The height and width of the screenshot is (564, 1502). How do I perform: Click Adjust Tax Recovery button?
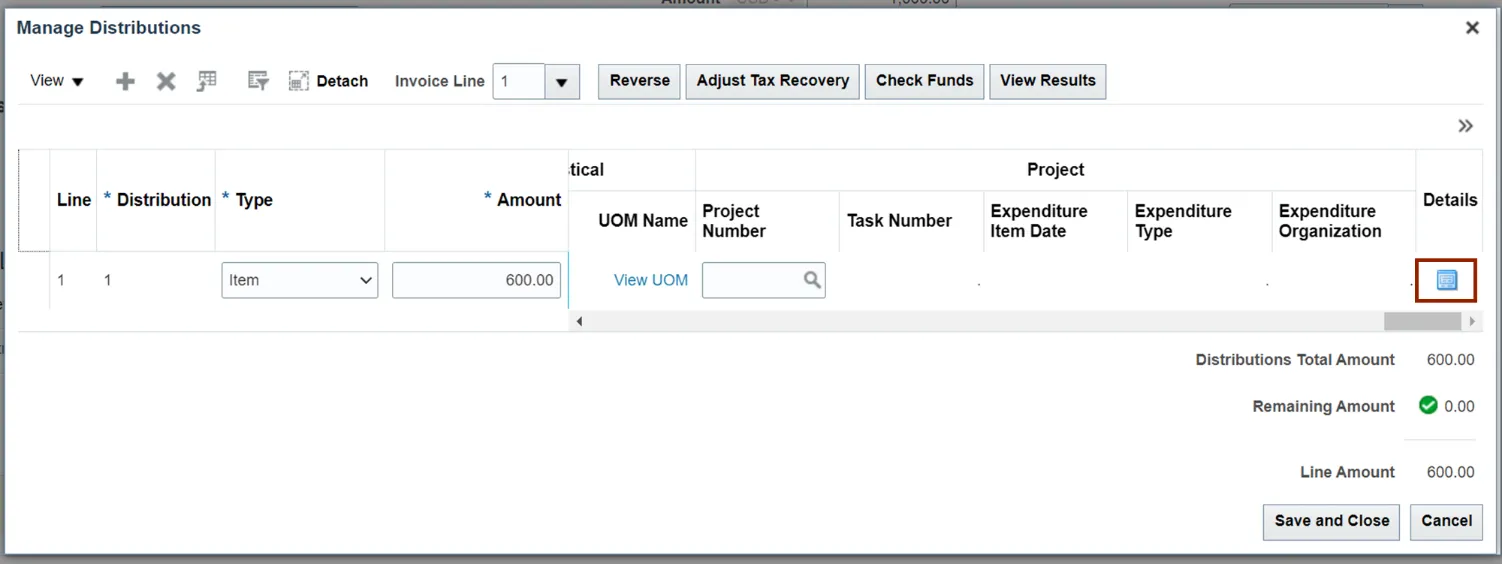click(772, 81)
